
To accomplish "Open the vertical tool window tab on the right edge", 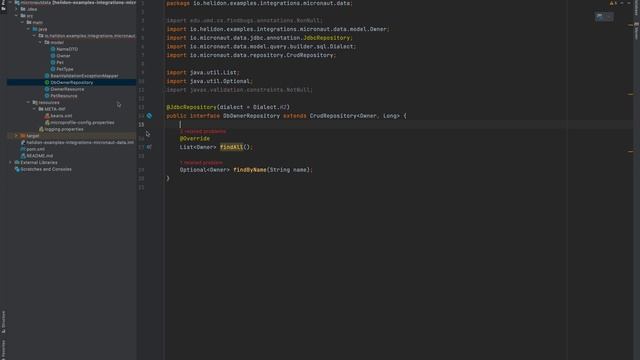I will 636,31.
